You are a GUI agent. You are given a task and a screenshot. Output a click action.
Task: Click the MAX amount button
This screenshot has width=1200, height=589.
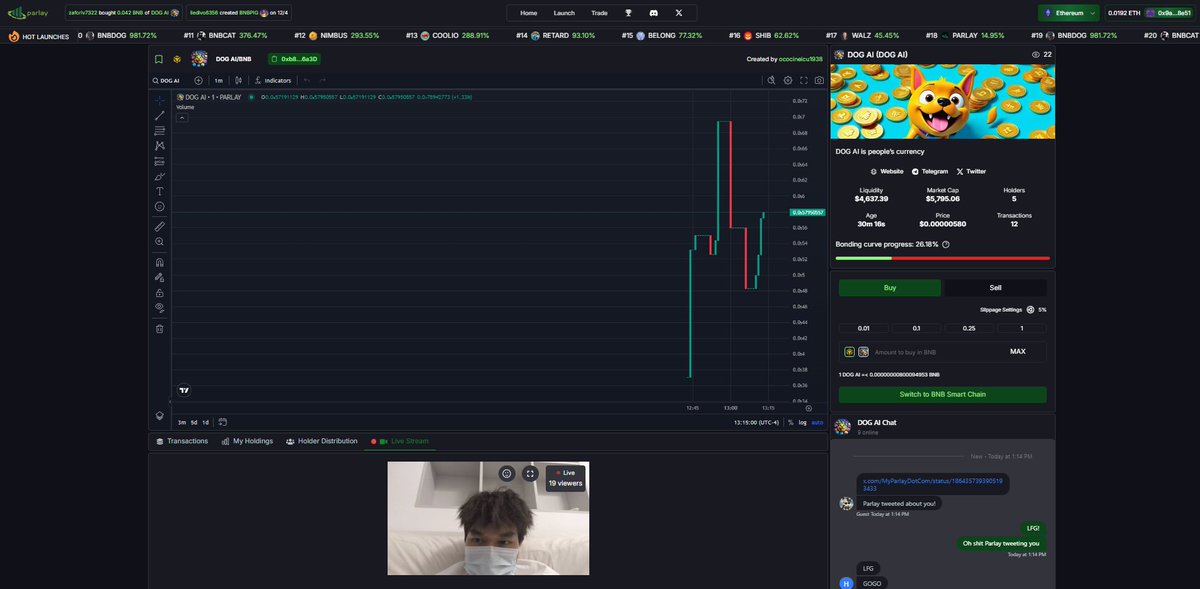point(1018,352)
